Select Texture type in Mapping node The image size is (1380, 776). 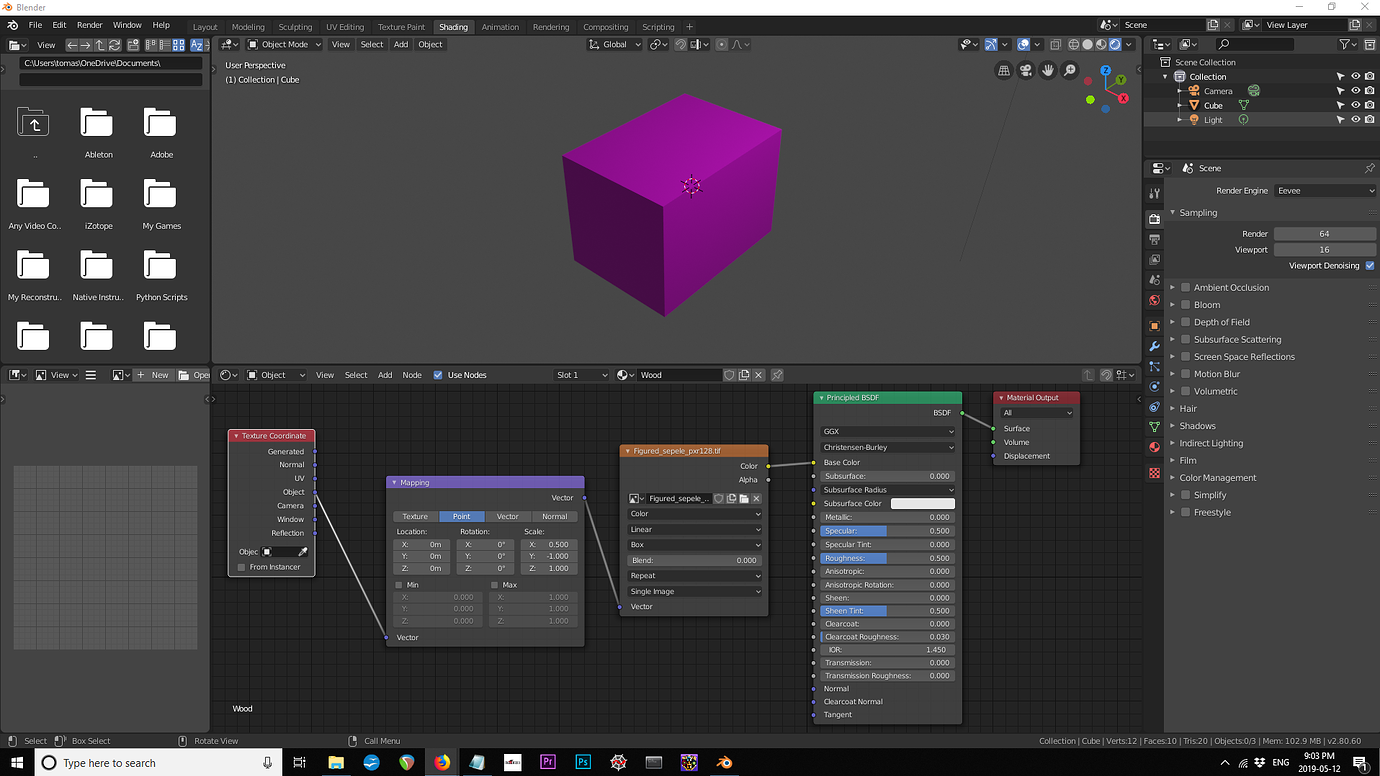[415, 517]
